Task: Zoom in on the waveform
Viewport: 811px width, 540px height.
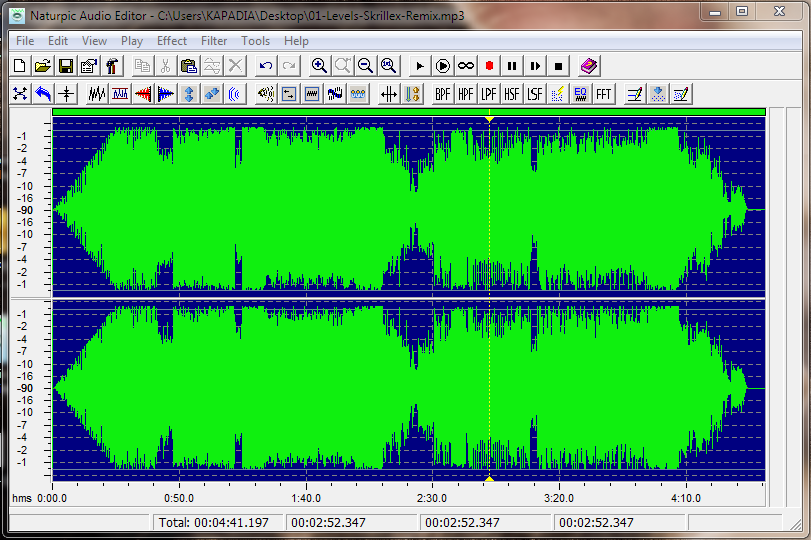Action: pyautogui.click(x=319, y=66)
